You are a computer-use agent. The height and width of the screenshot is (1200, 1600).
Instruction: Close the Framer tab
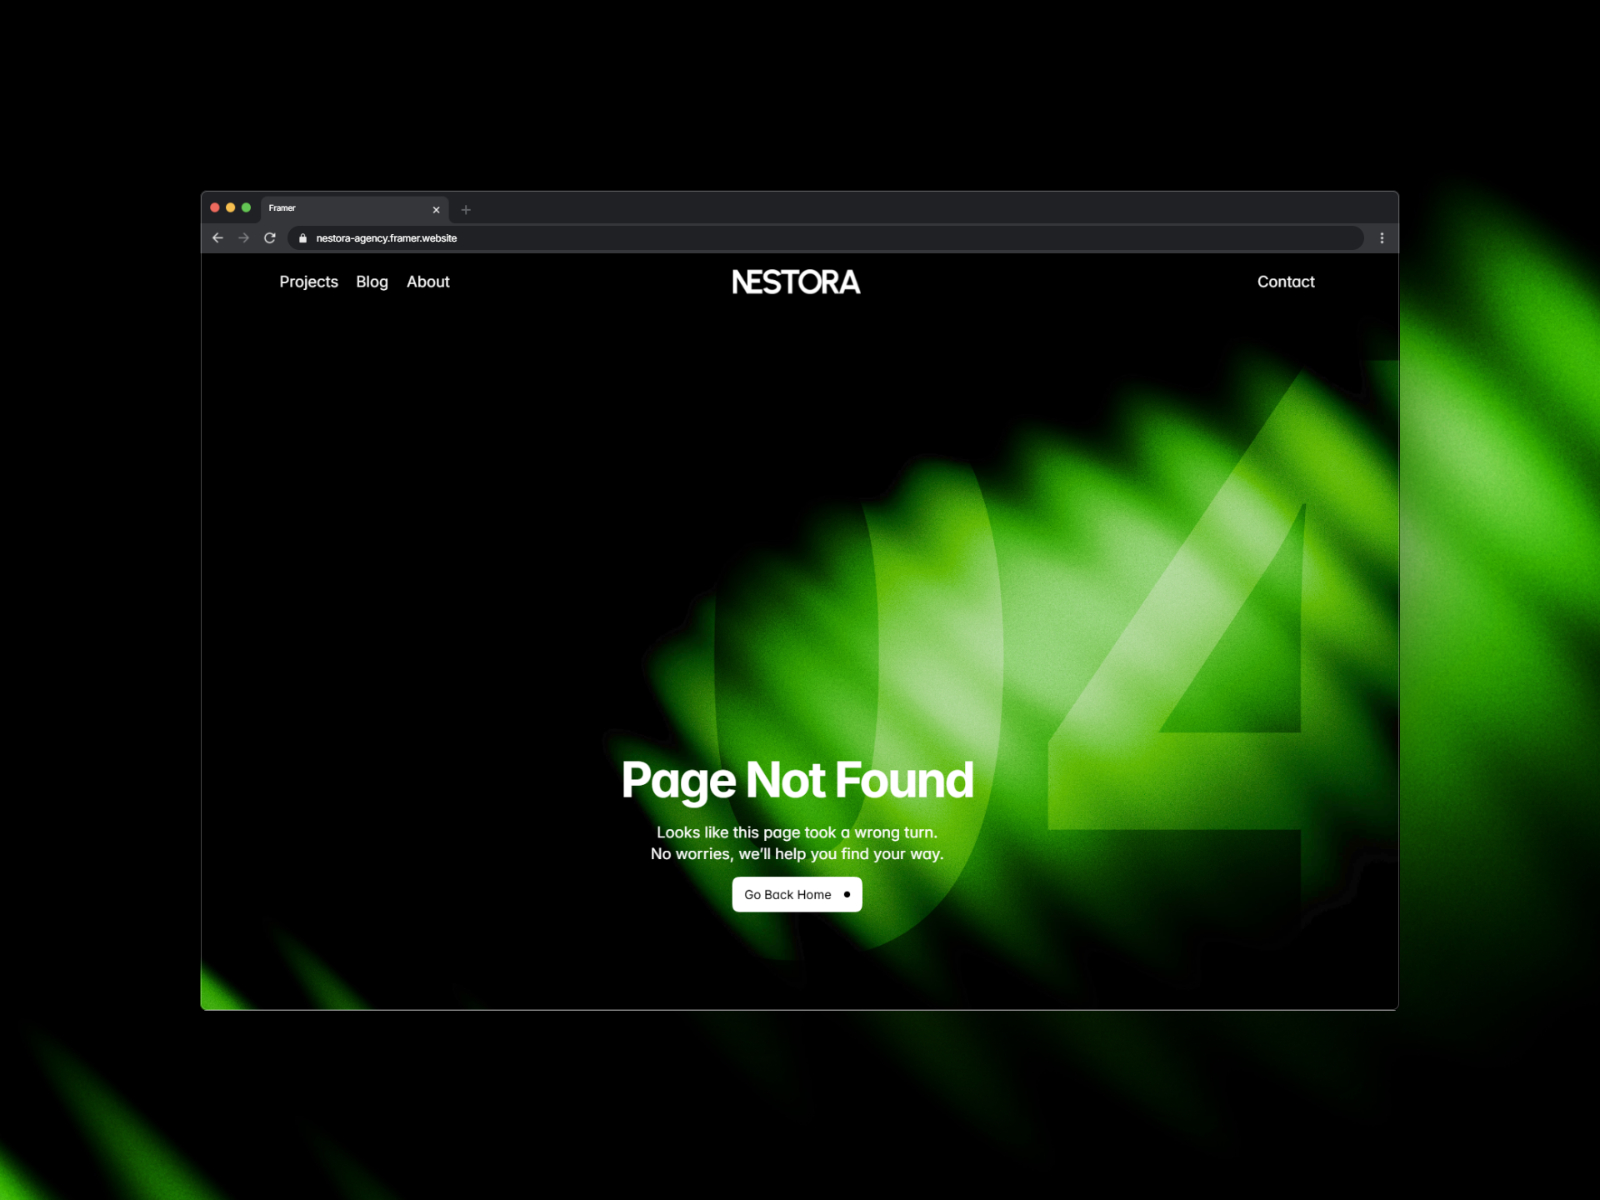point(436,210)
